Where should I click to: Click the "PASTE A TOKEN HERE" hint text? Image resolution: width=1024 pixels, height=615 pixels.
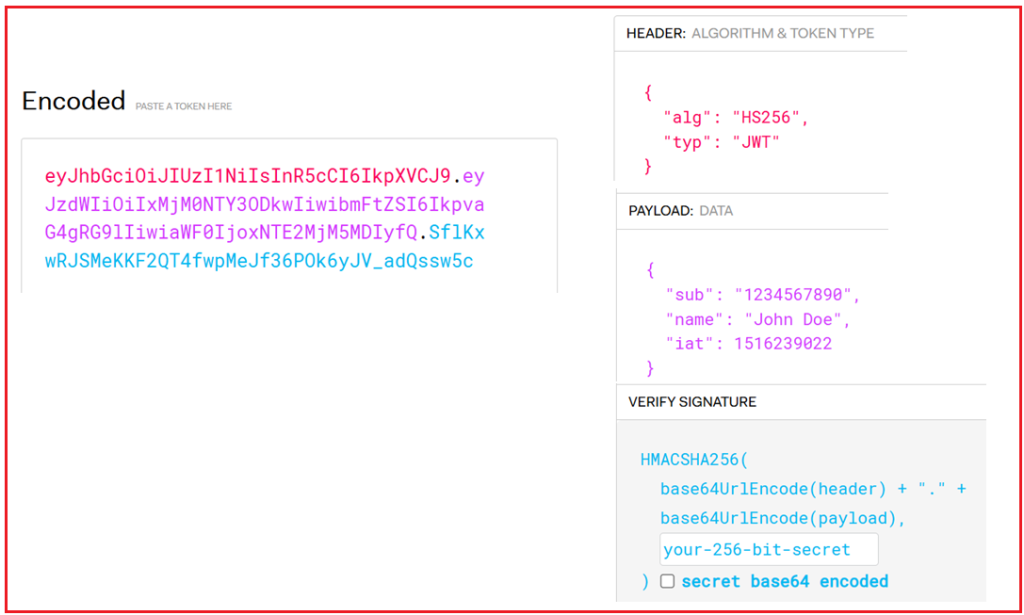tap(184, 106)
